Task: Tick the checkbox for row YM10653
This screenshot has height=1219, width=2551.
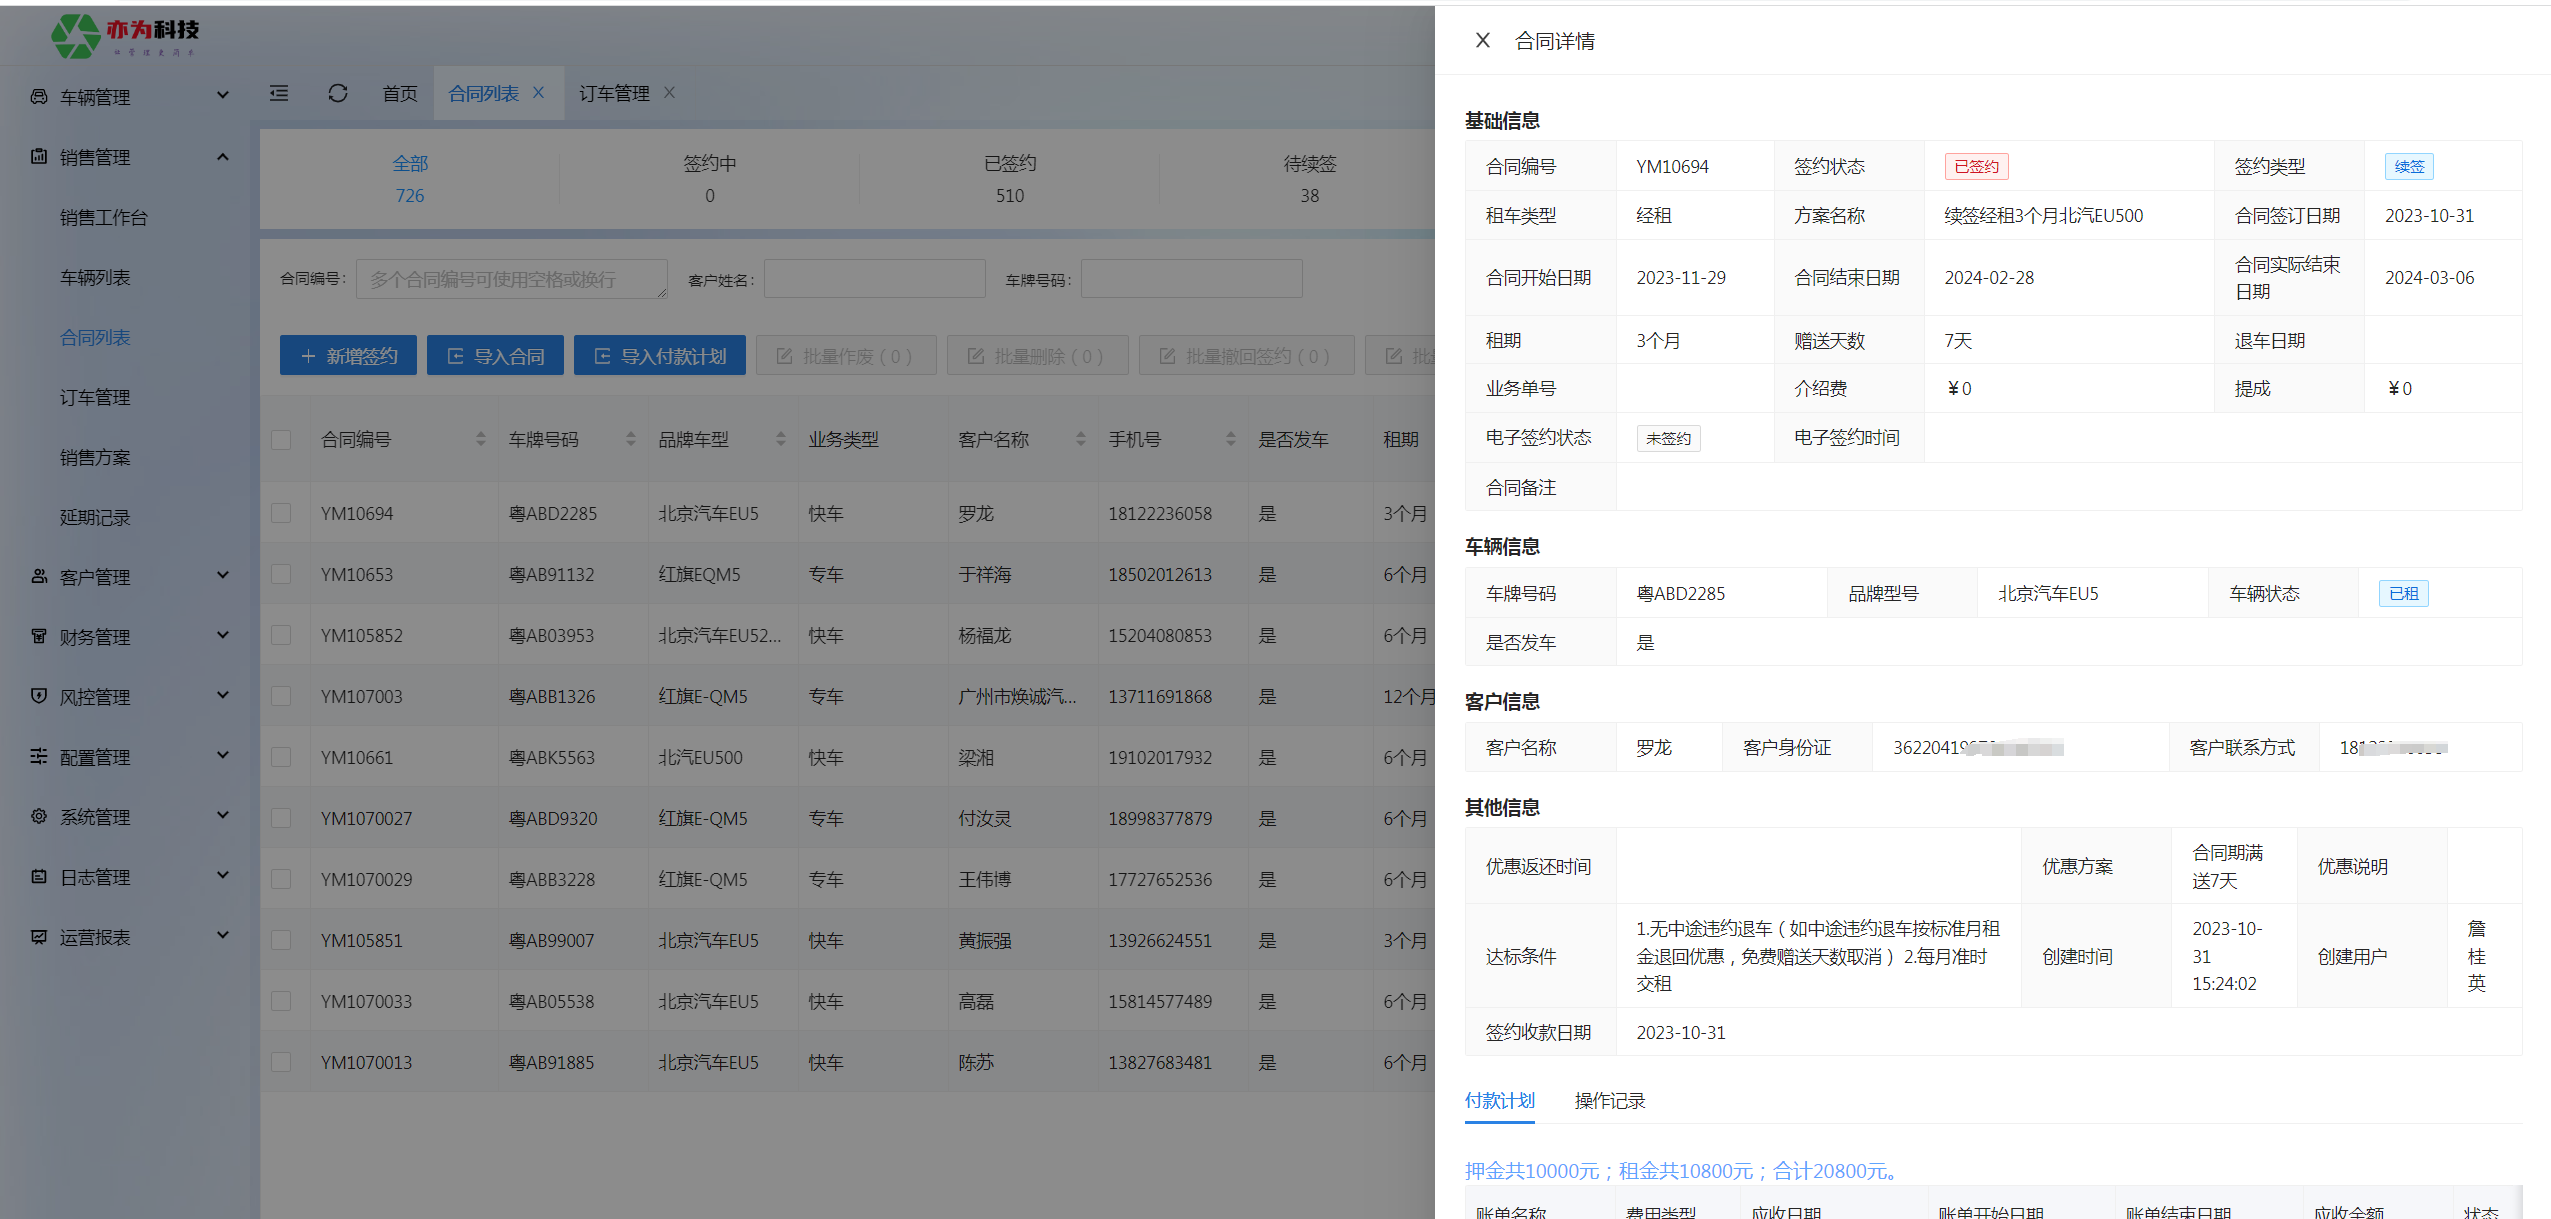Action: tap(281, 574)
